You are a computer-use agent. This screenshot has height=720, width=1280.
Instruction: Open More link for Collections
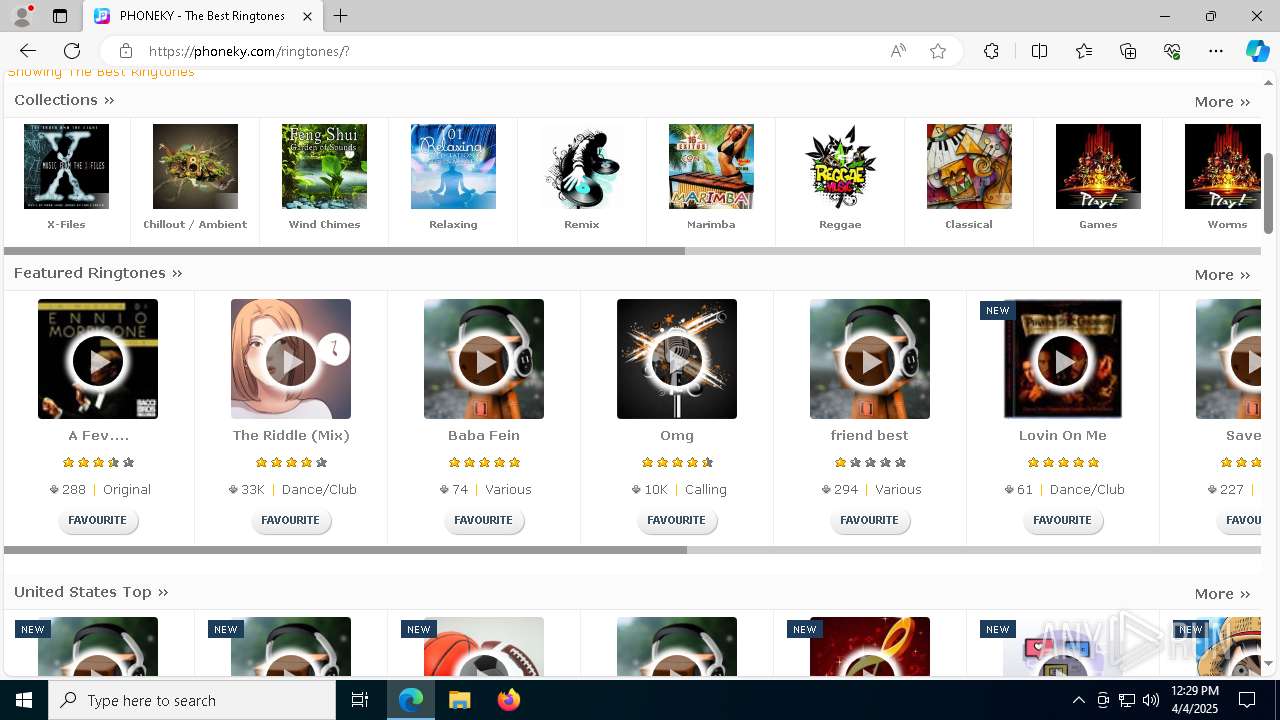click(x=1222, y=102)
